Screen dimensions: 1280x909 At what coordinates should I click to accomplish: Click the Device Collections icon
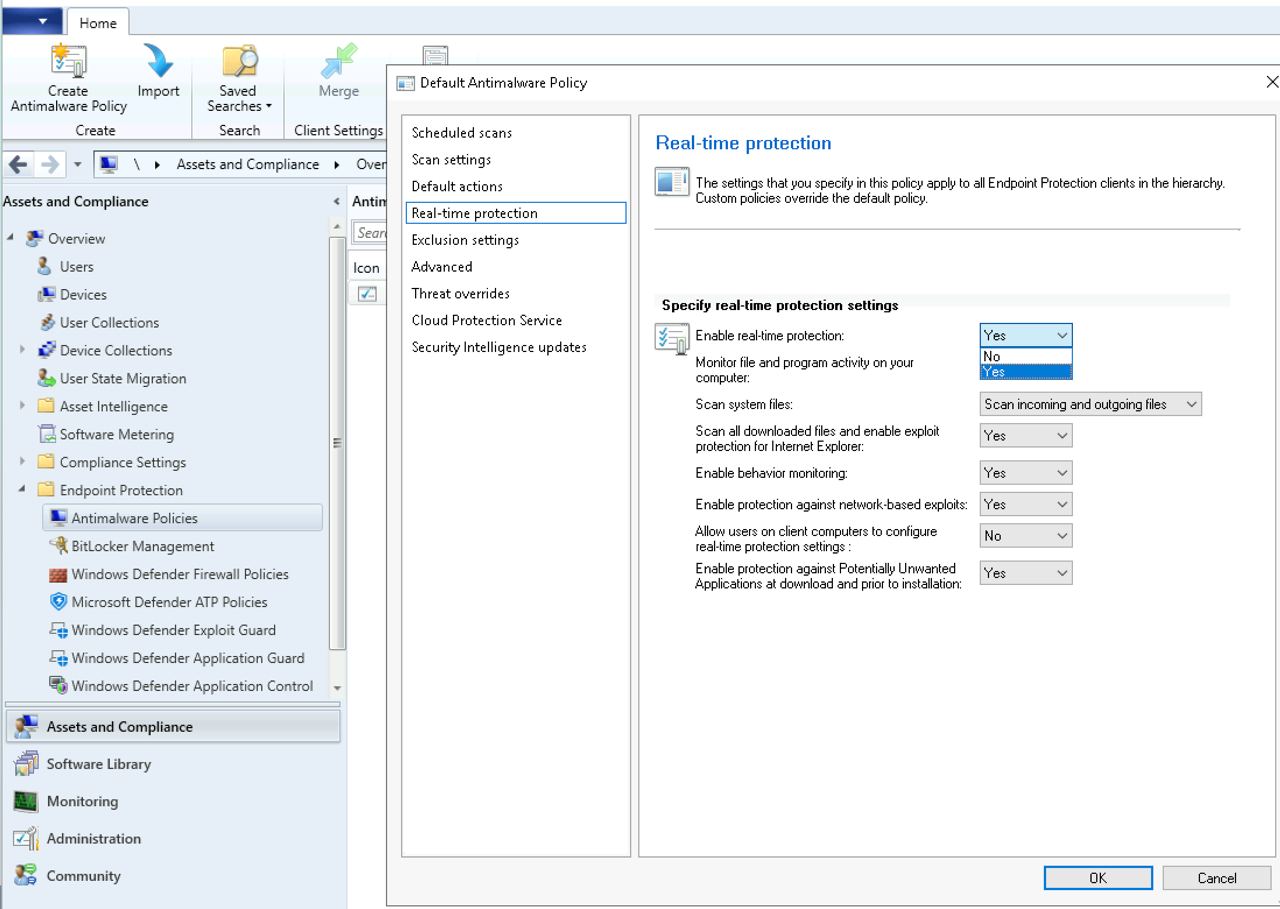tap(46, 350)
